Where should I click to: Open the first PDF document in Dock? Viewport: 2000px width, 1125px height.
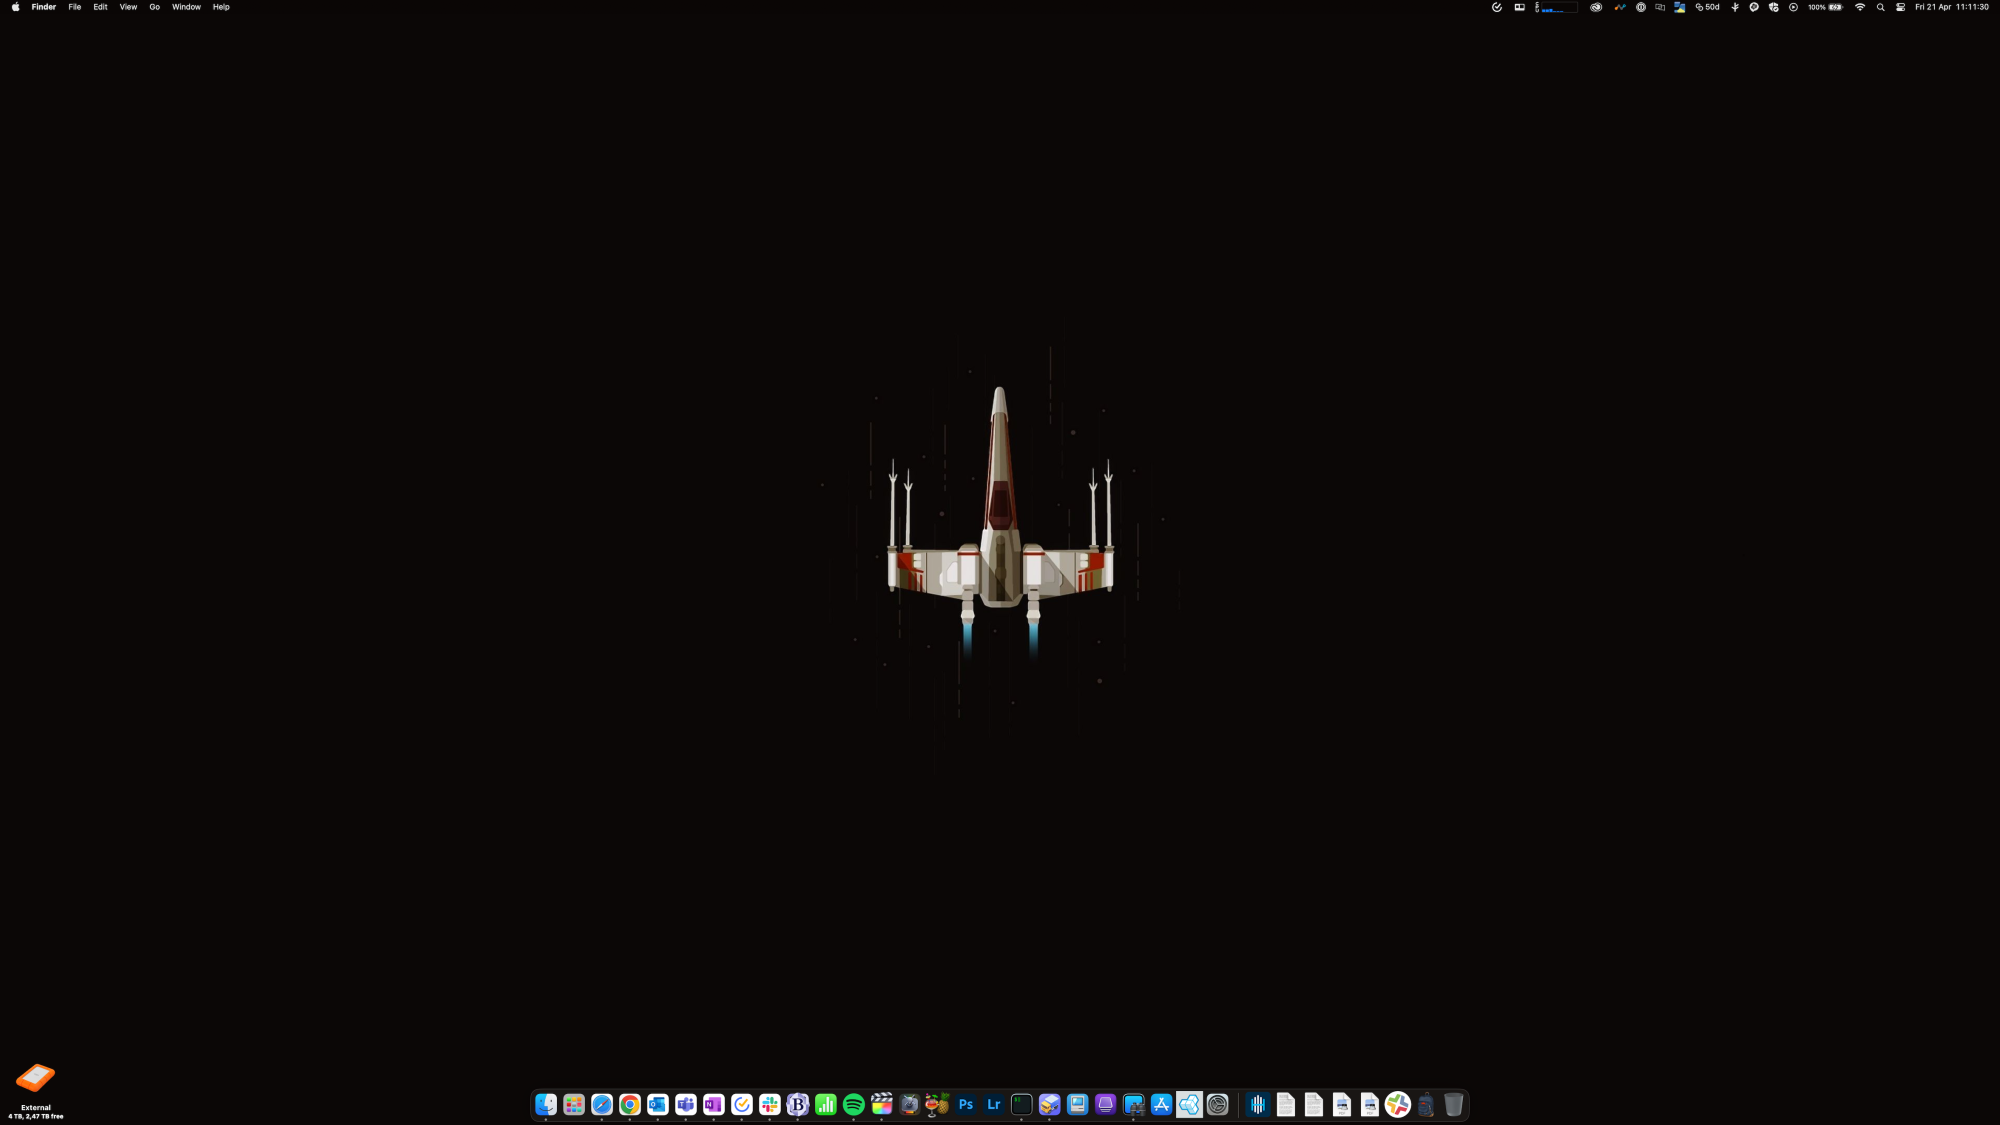[1342, 1104]
